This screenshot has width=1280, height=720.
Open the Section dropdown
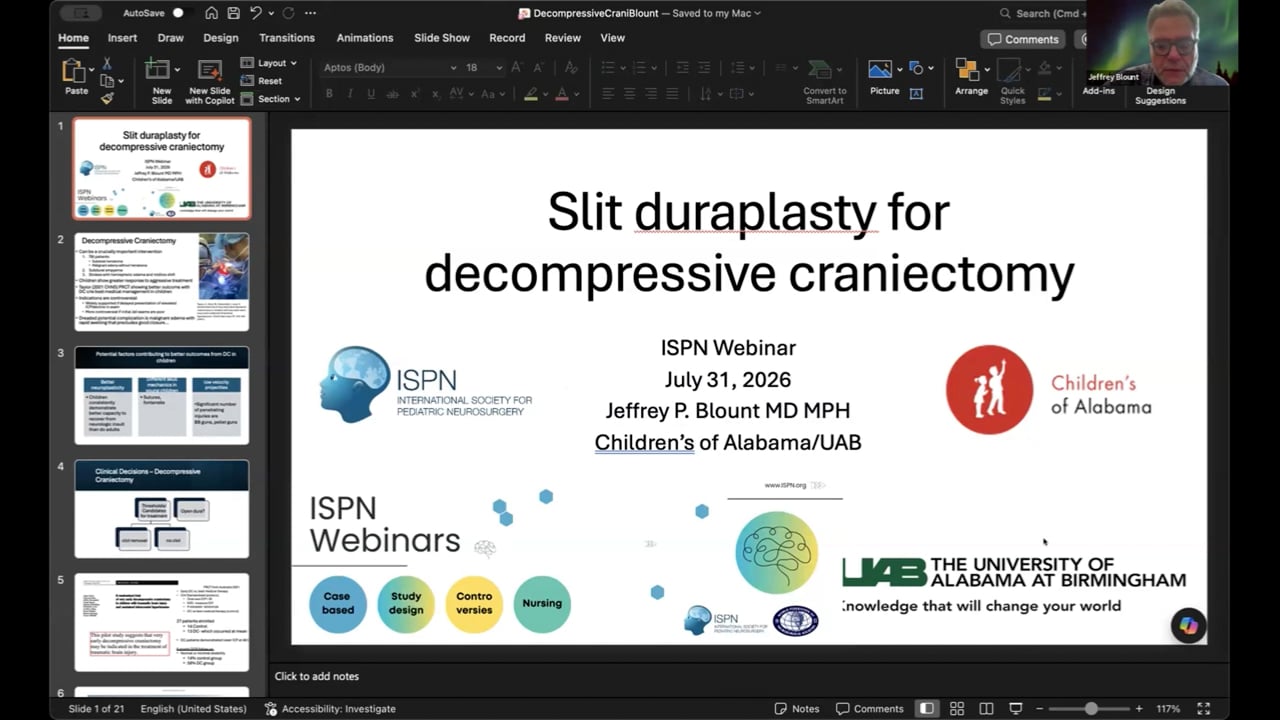(x=271, y=99)
